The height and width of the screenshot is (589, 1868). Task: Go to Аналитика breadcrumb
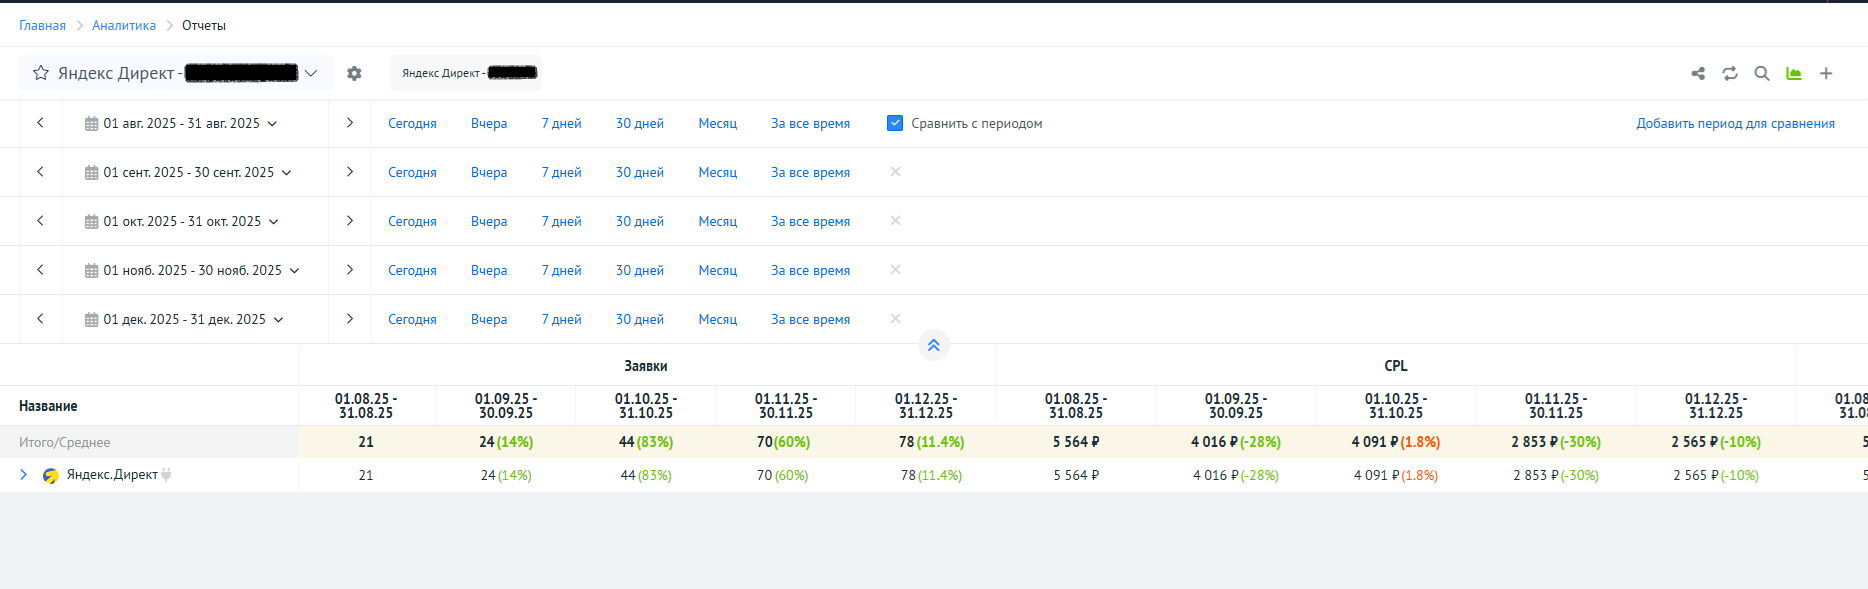pyautogui.click(x=124, y=25)
